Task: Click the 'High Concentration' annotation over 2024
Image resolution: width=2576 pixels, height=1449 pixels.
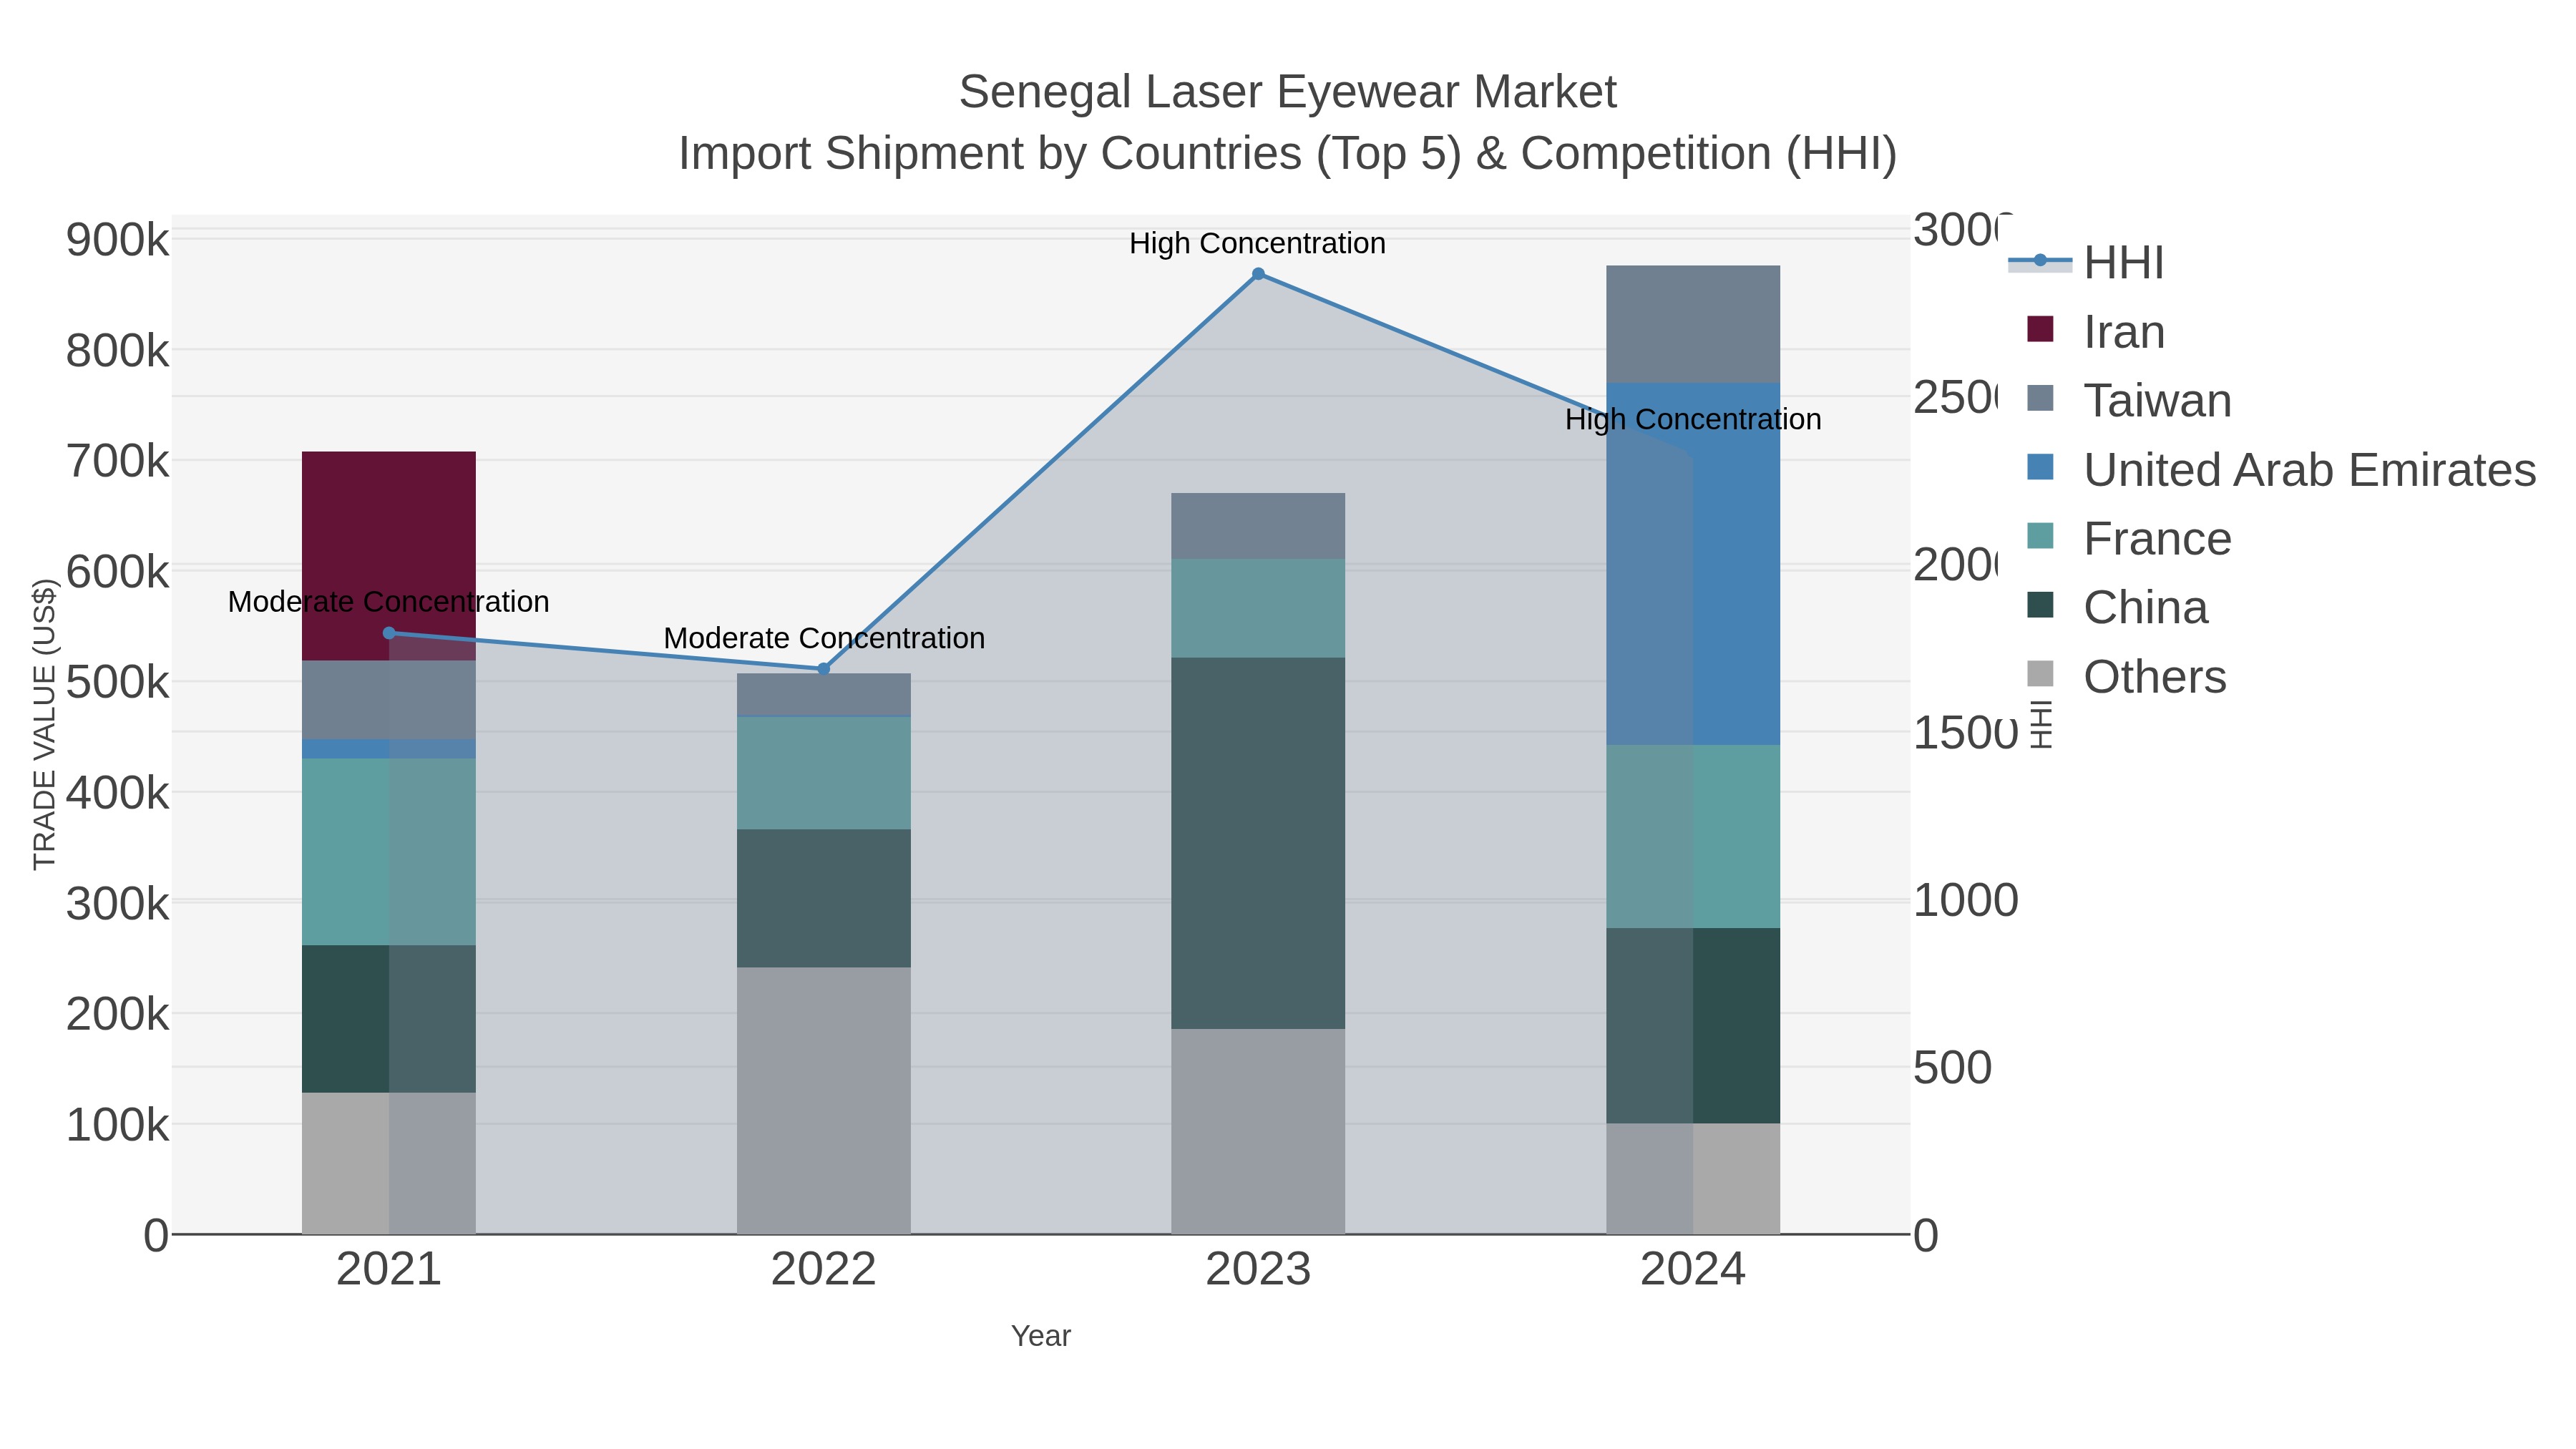Action: point(1693,419)
